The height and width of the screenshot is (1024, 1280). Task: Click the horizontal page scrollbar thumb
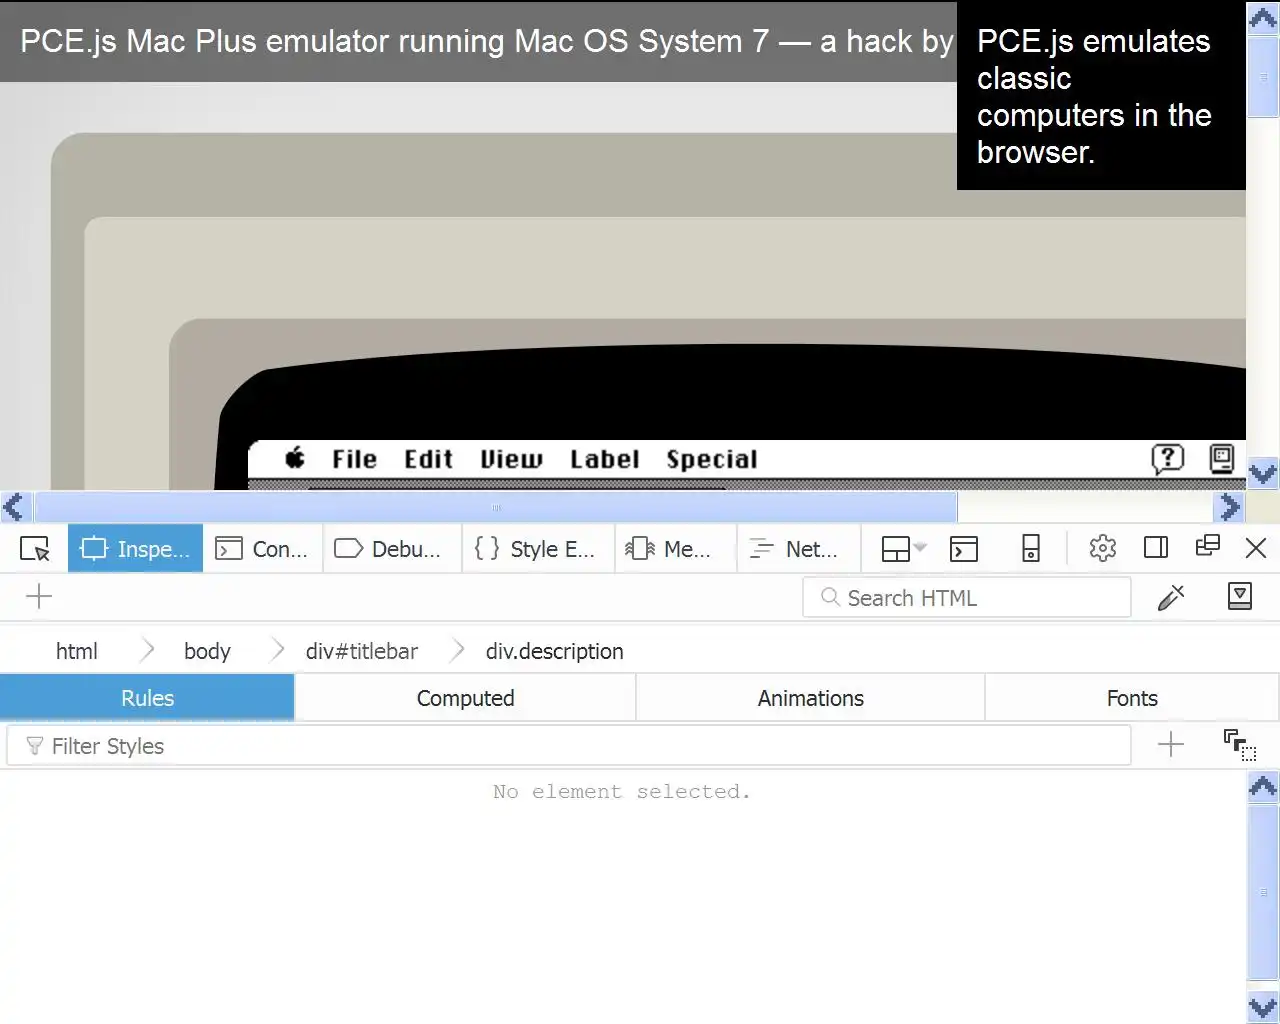pyautogui.click(x=496, y=507)
